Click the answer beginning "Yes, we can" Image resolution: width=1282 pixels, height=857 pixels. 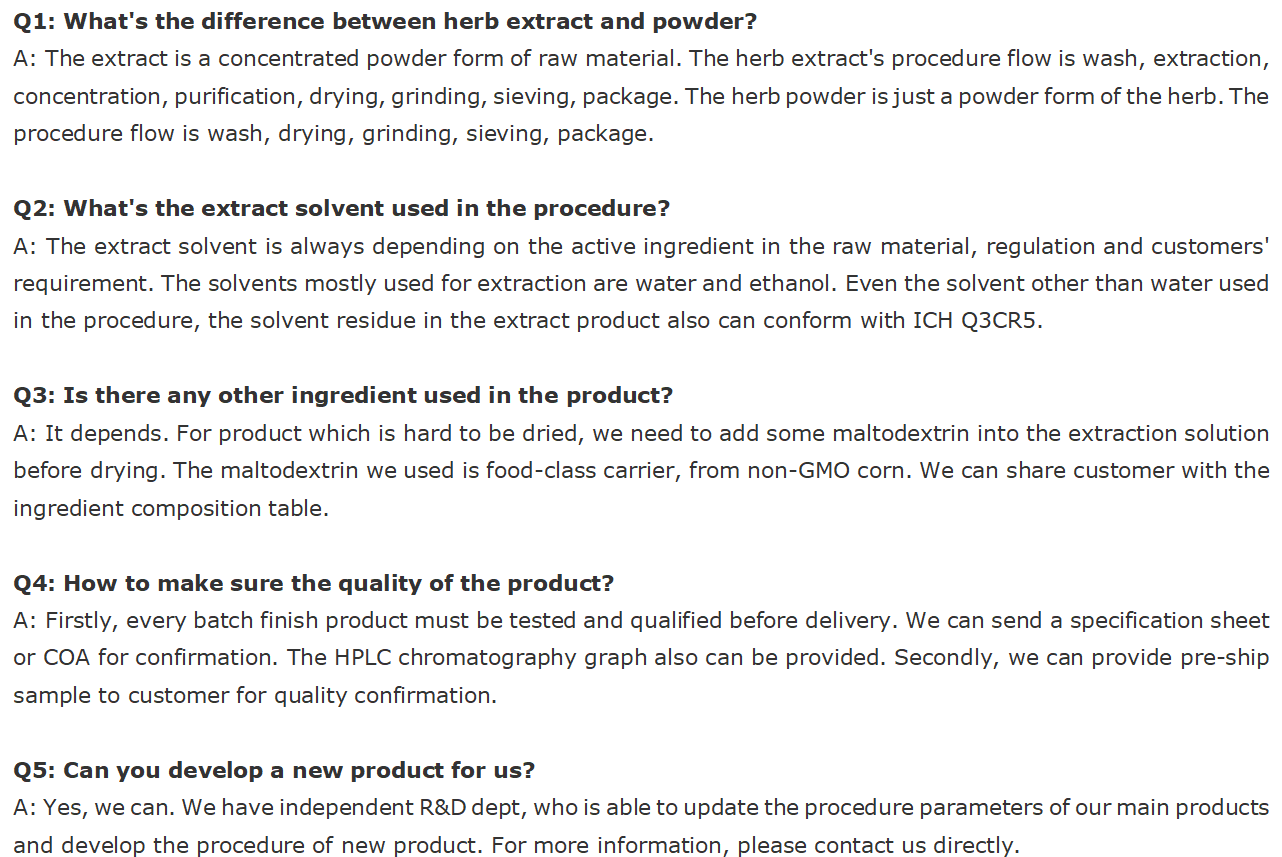pos(640,826)
